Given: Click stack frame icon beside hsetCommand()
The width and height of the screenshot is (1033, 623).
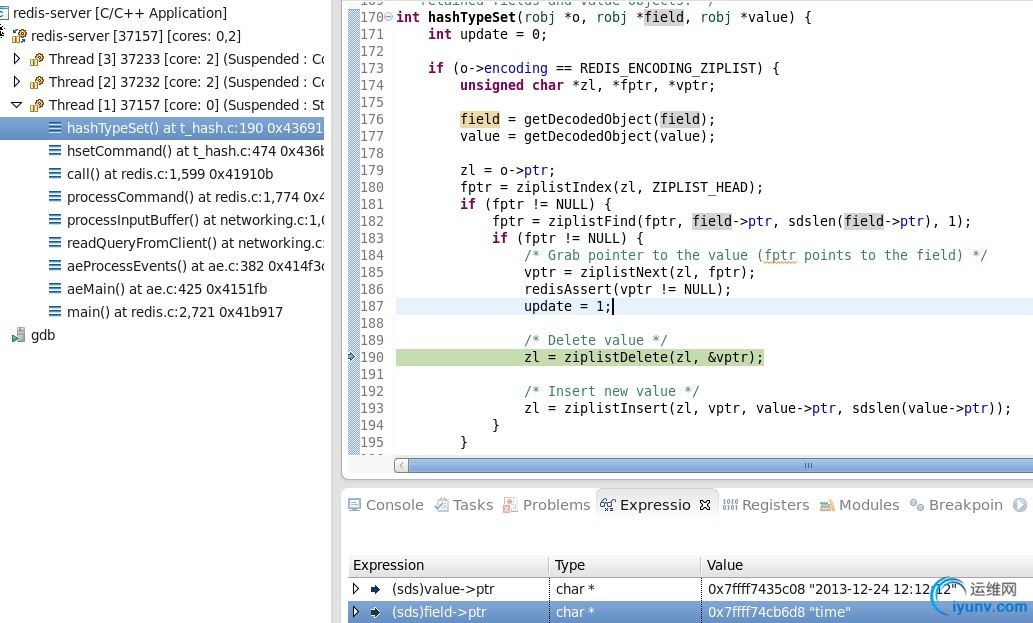Looking at the screenshot, I should coord(55,151).
